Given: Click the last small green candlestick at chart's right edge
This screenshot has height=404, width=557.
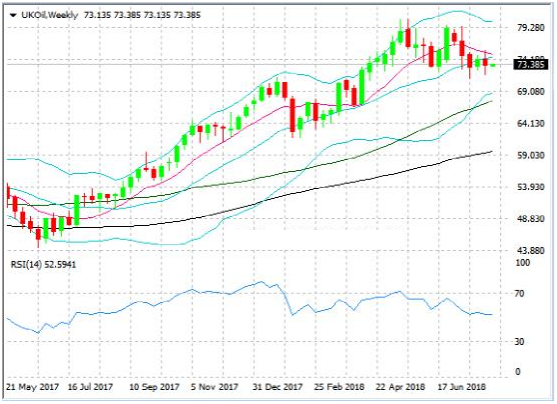Looking at the screenshot, I should click(x=493, y=65).
